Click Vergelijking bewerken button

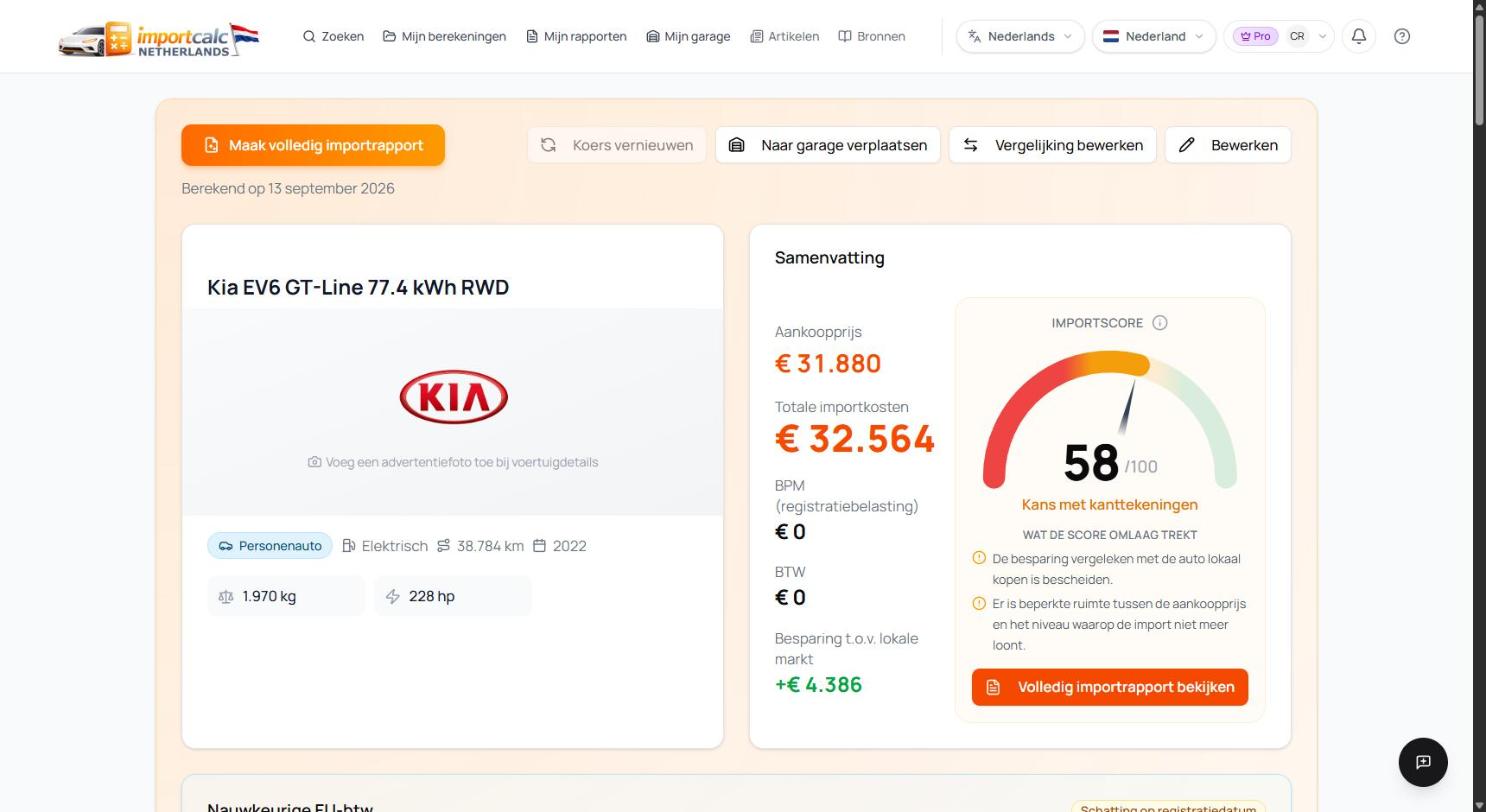(x=1053, y=145)
